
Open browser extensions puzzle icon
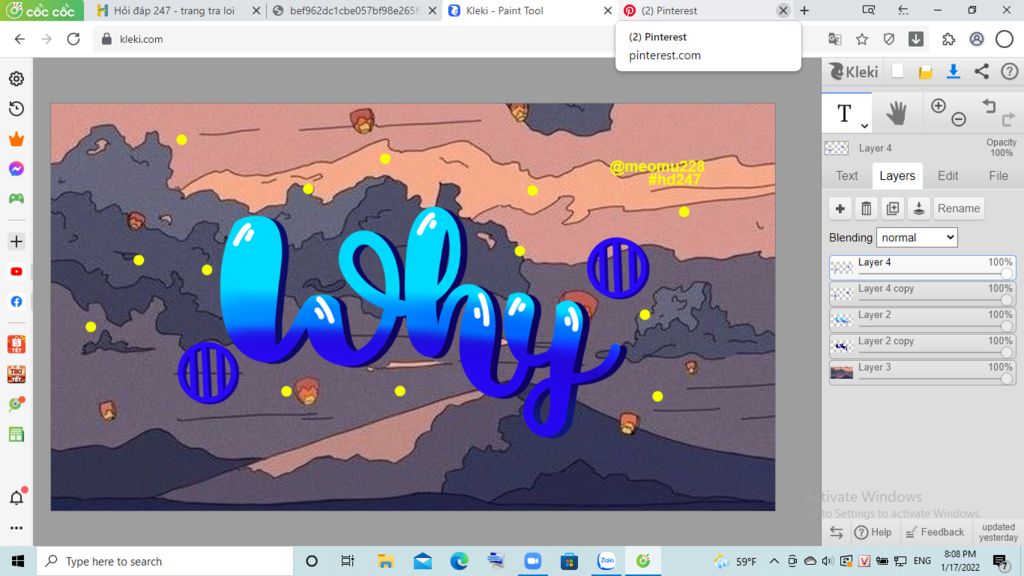pos(948,39)
